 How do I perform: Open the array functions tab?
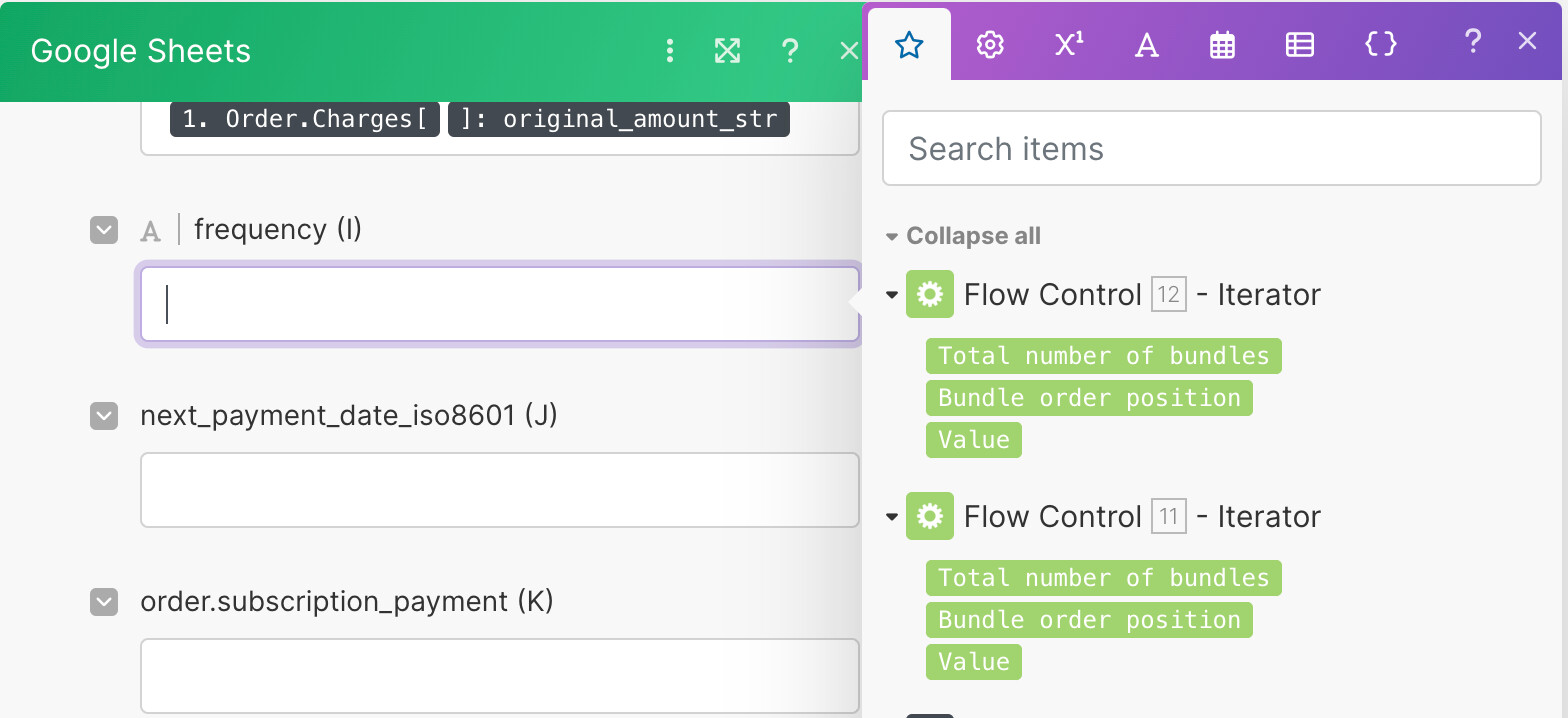[x=1300, y=45]
